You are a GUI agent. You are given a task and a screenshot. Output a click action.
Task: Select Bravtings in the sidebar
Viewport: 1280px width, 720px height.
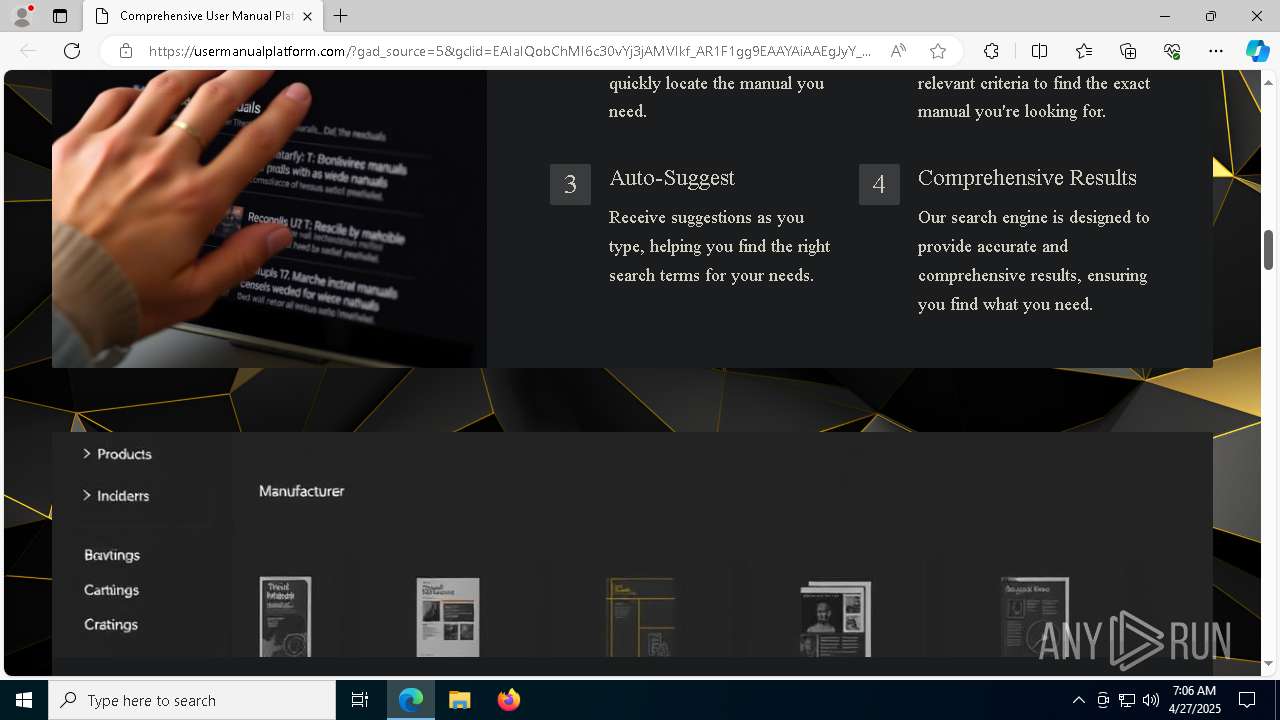tap(112, 555)
